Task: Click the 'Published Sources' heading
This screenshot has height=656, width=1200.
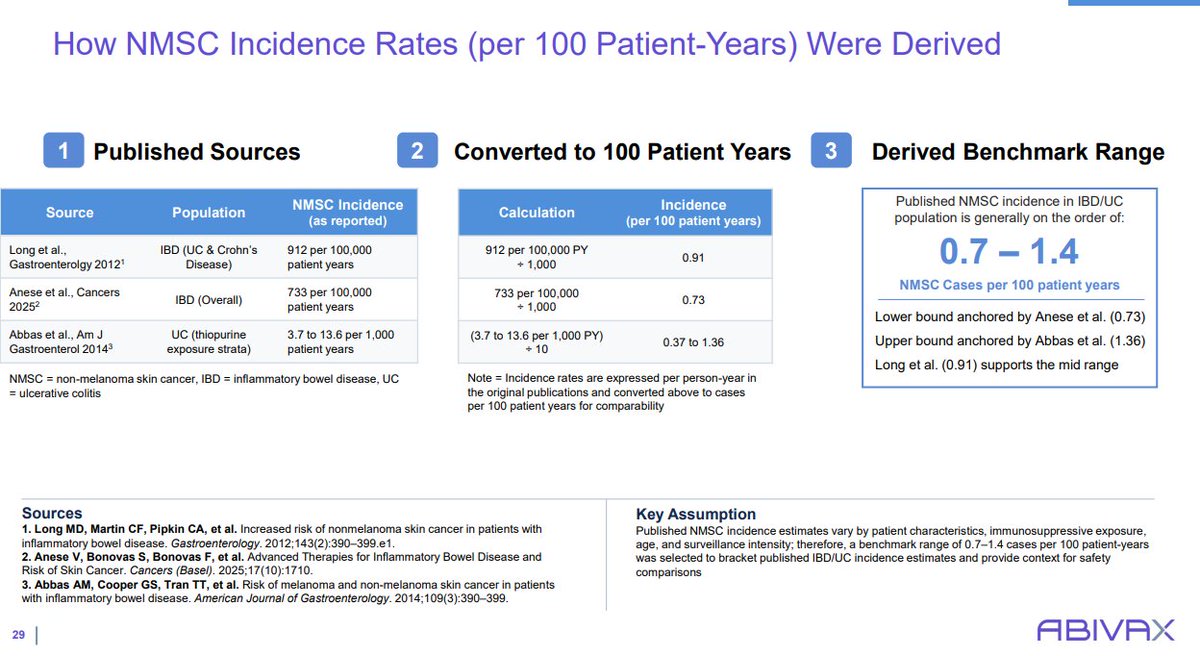Action: pyautogui.click(x=197, y=152)
